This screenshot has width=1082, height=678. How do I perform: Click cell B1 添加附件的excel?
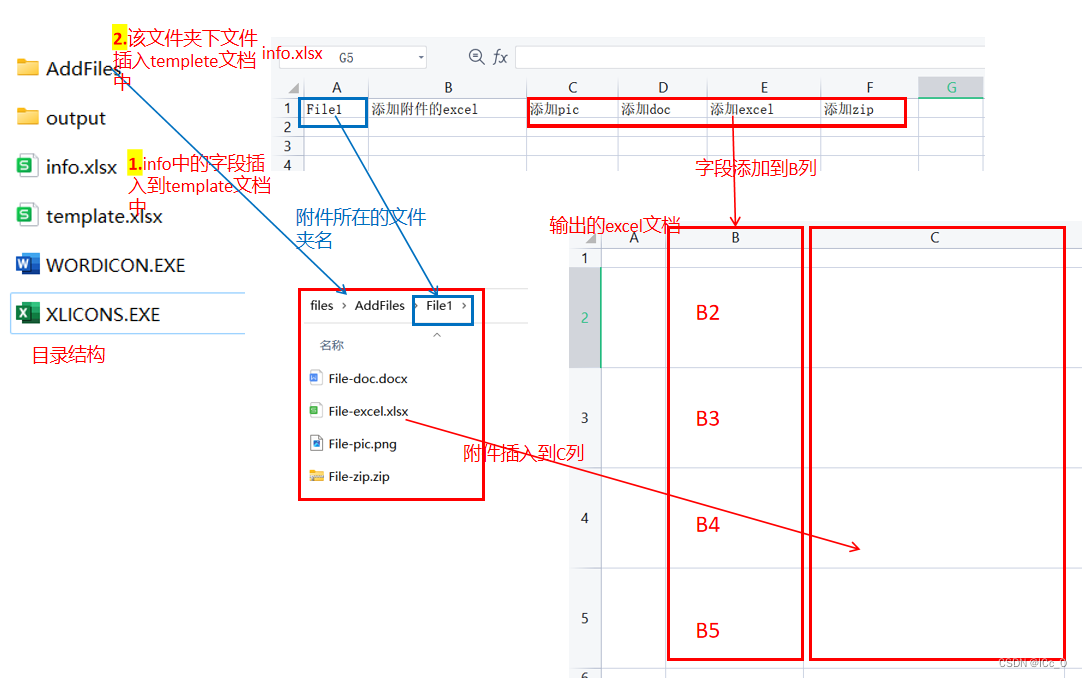coord(448,109)
